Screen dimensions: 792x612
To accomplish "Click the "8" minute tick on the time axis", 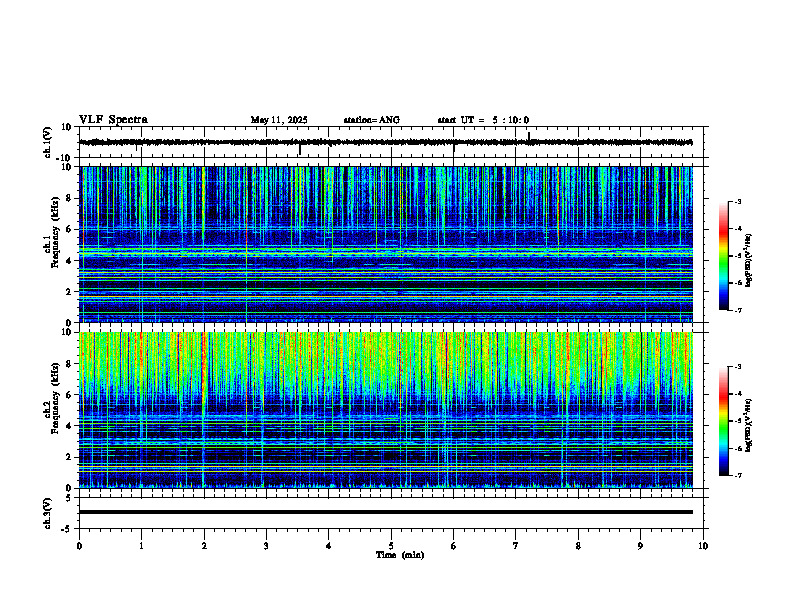I will (x=578, y=546).
